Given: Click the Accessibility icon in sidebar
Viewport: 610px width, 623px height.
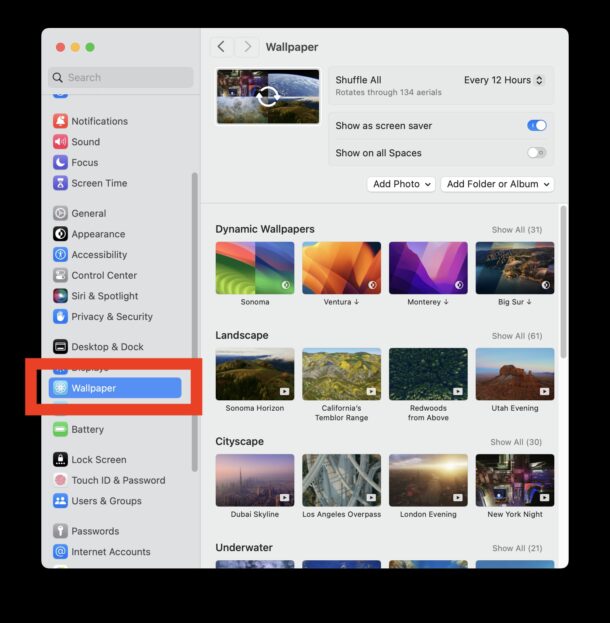Looking at the screenshot, I should click(60, 255).
